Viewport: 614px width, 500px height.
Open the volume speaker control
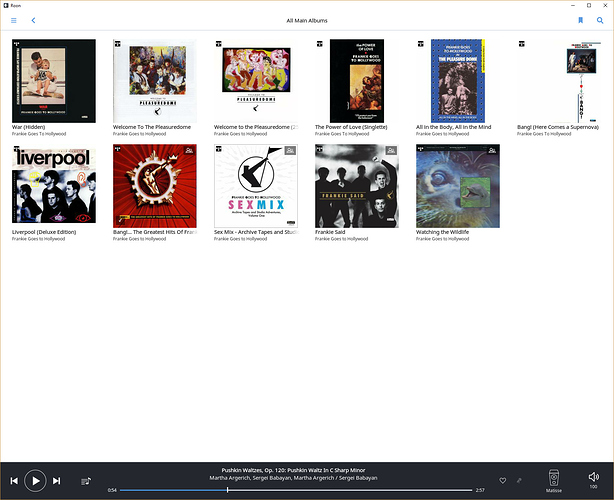(x=593, y=477)
